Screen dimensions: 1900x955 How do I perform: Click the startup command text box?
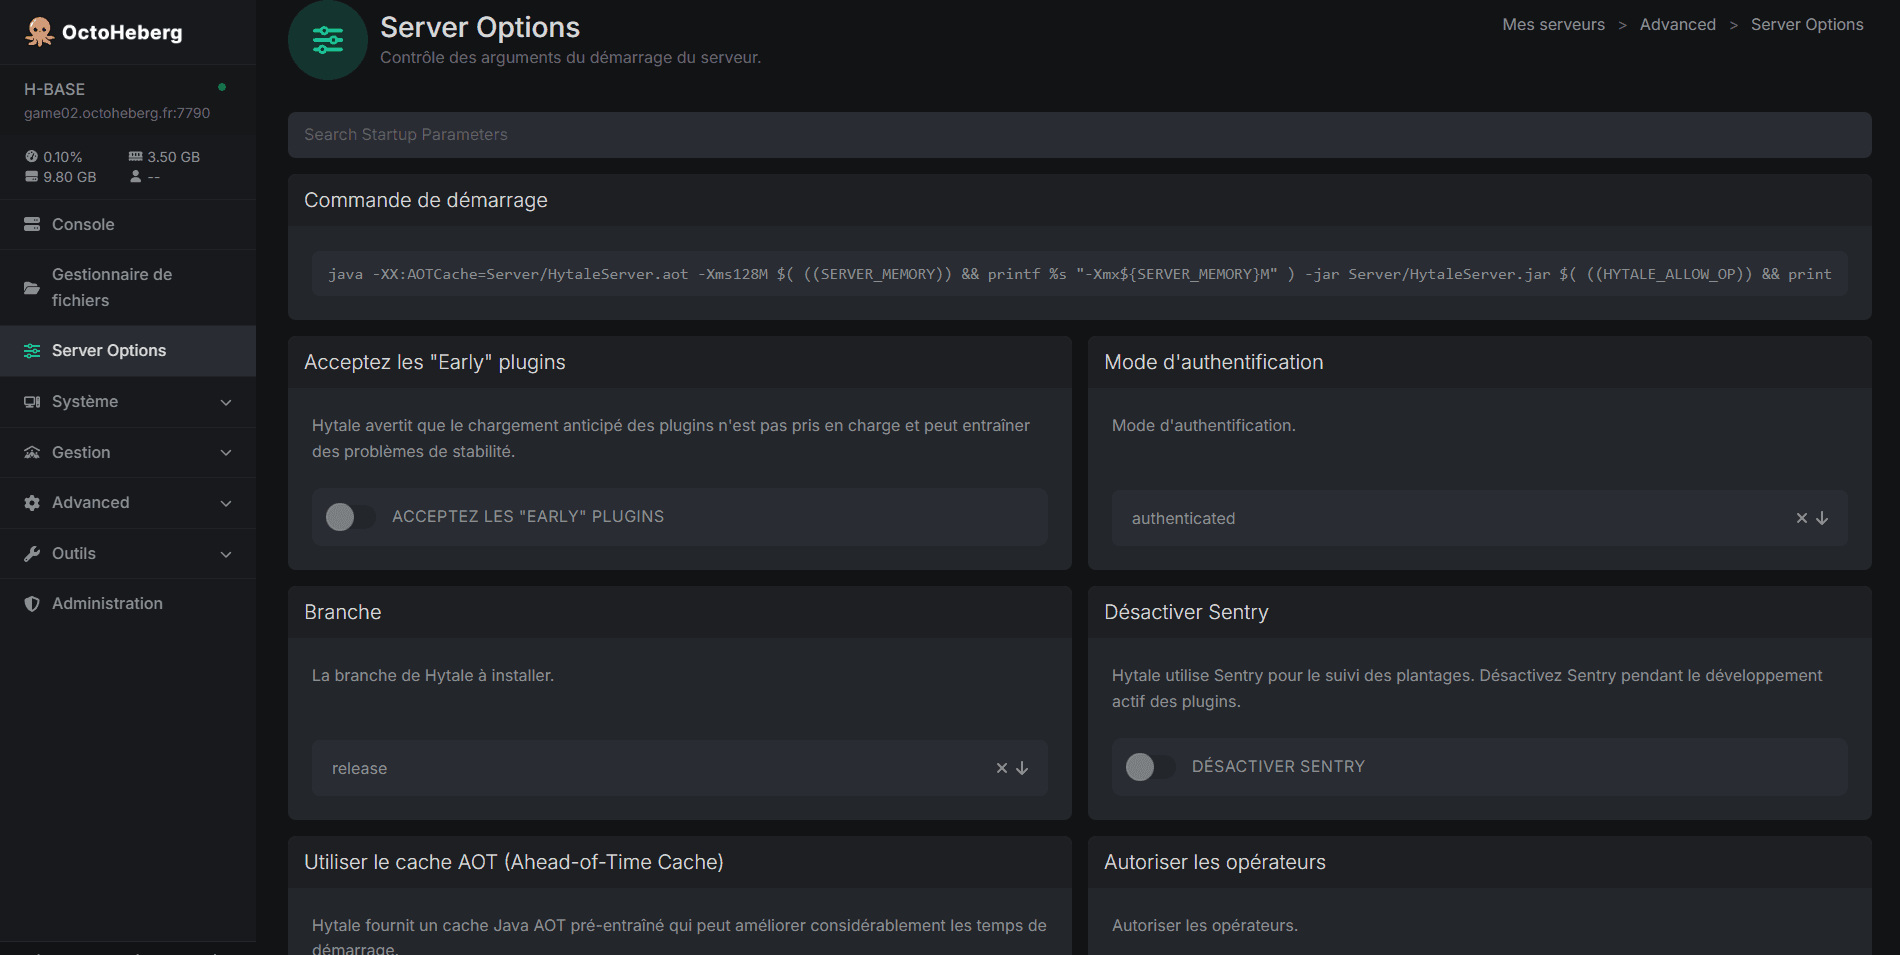(x=1079, y=273)
